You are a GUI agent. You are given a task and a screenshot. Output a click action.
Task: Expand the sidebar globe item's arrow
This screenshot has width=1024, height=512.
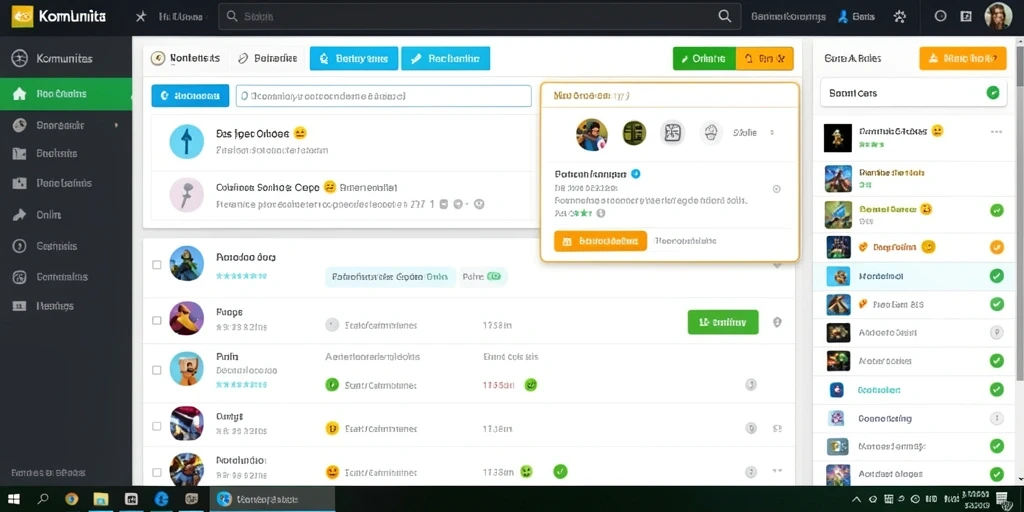pos(116,124)
